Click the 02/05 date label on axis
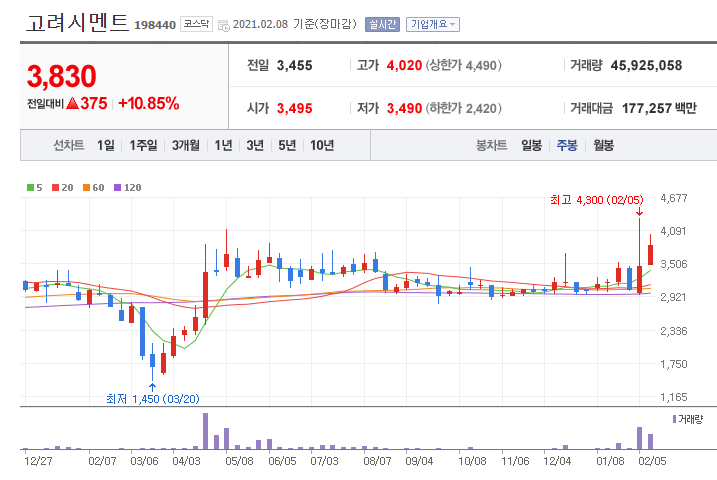 pos(652,461)
